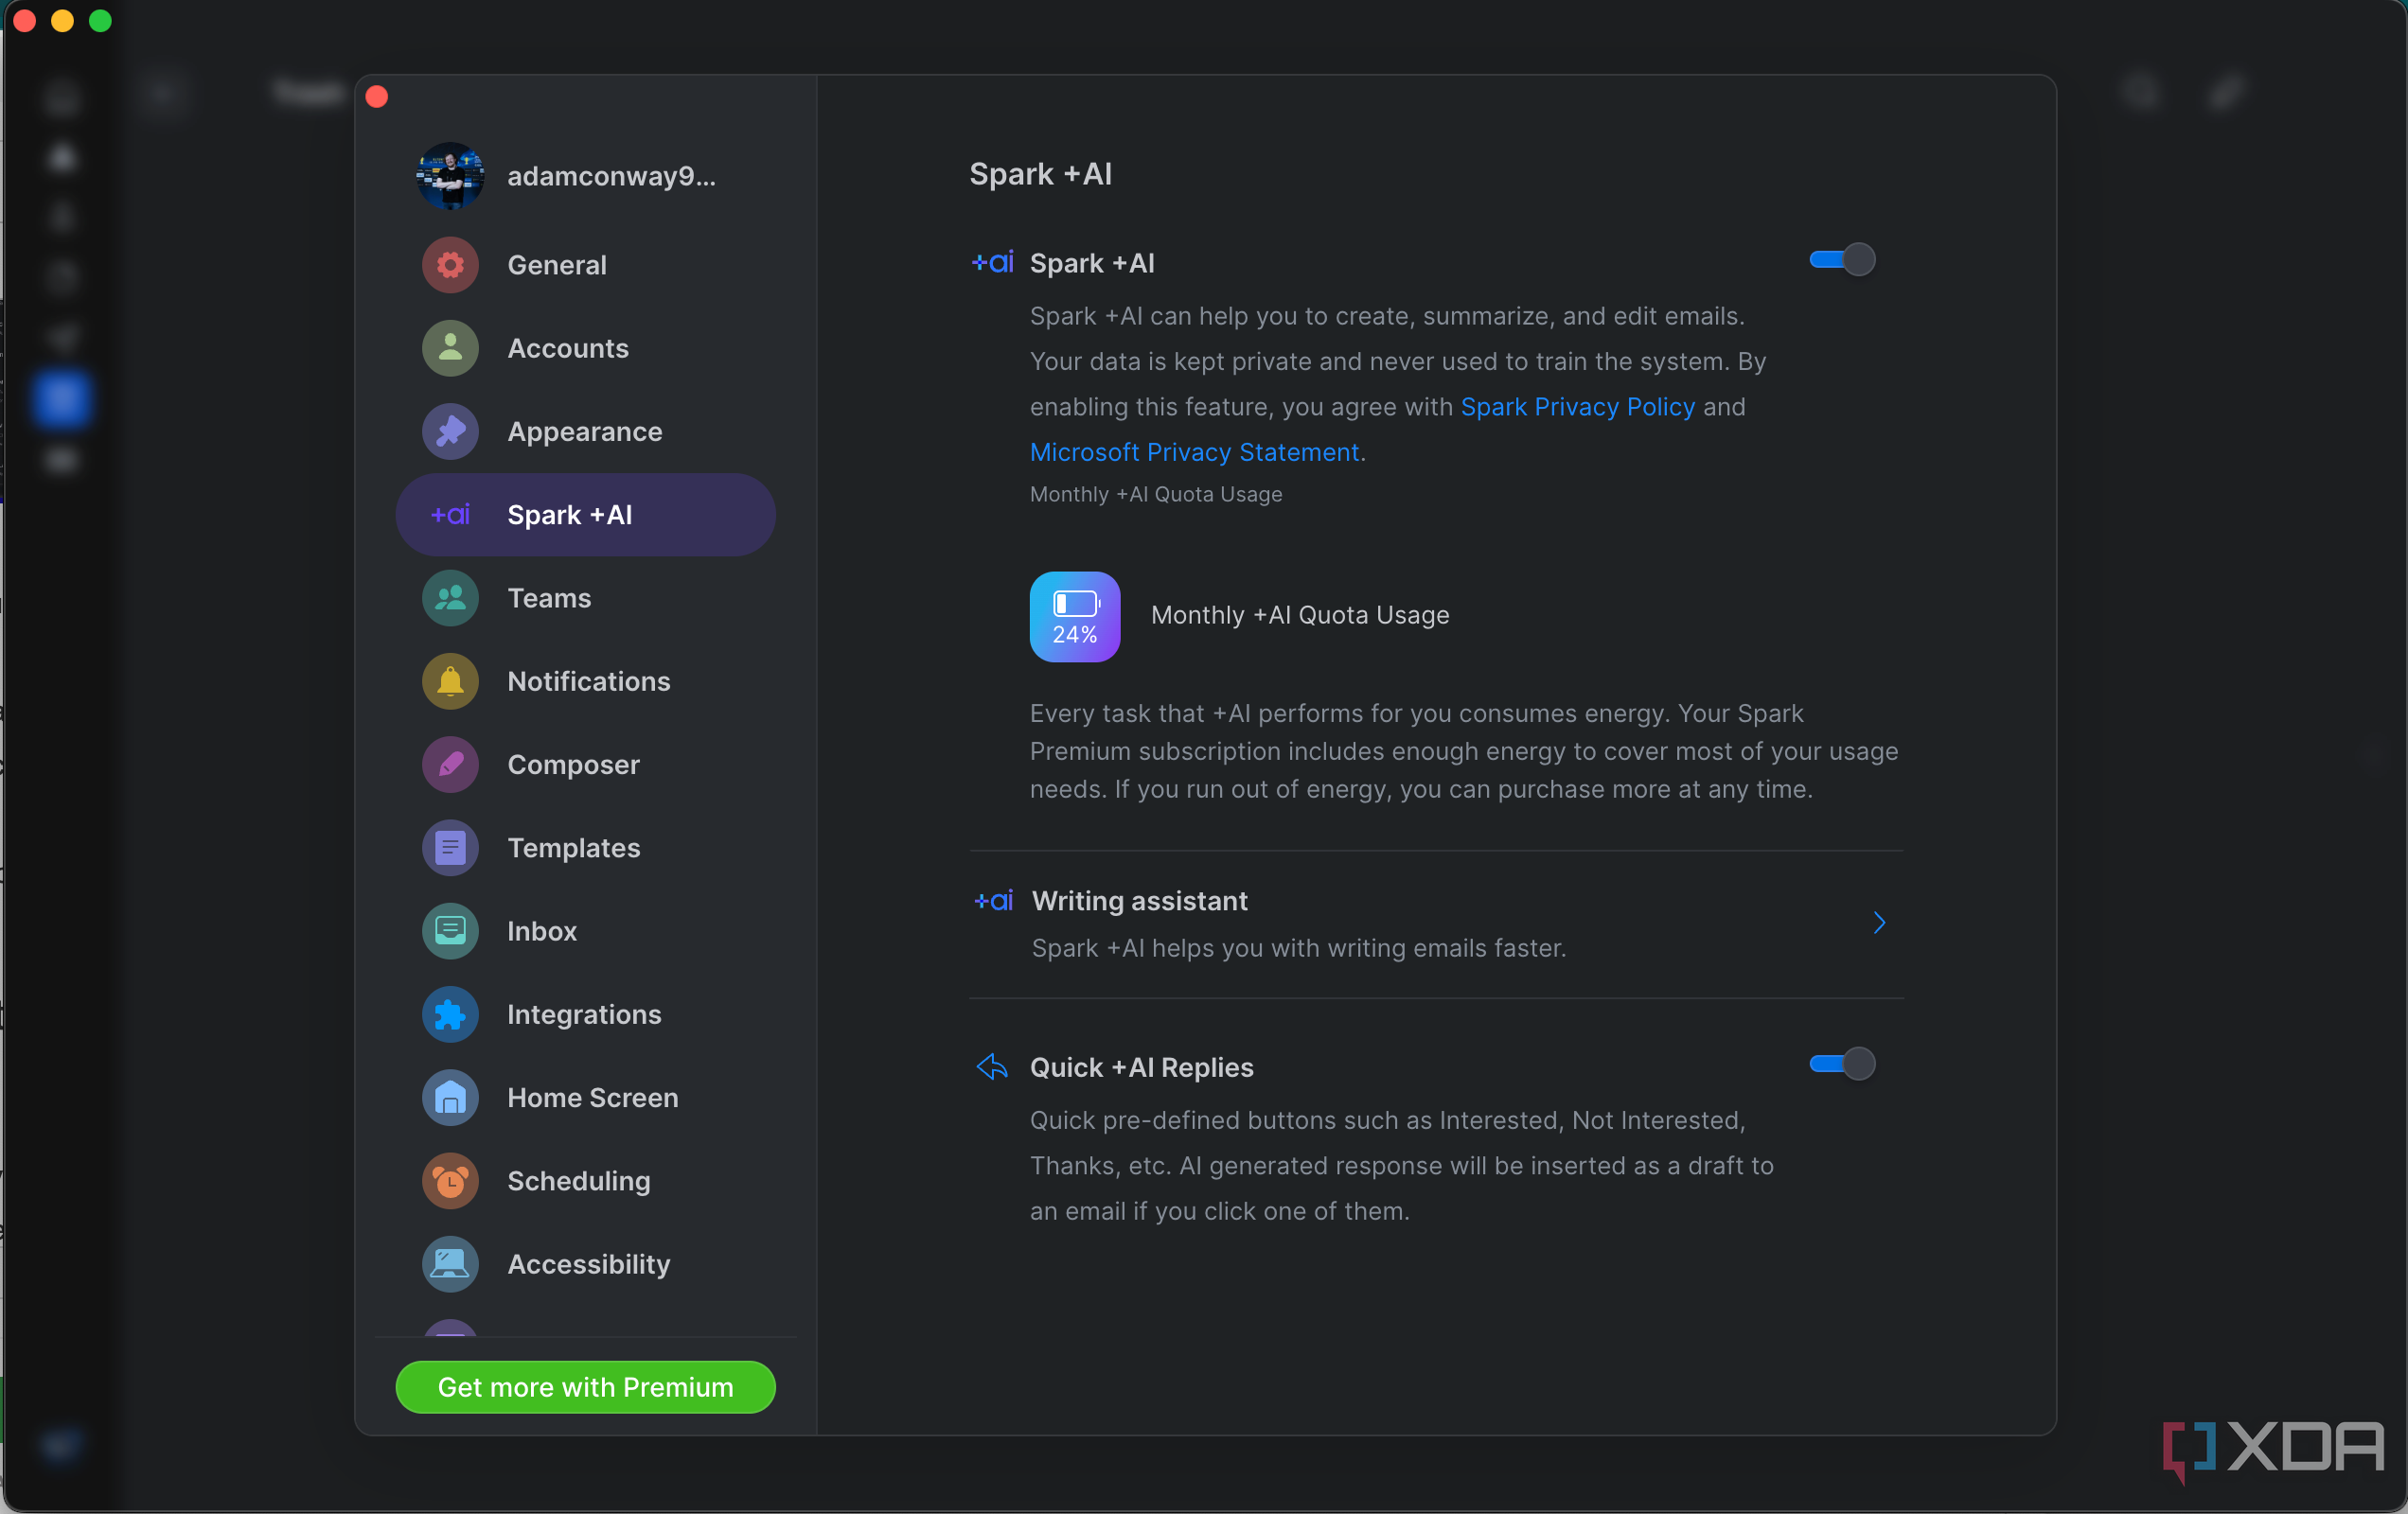The width and height of the screenshot is (2408, 1514).
Task: Click the Home Screen settings icon
Action: point(449,1097)
